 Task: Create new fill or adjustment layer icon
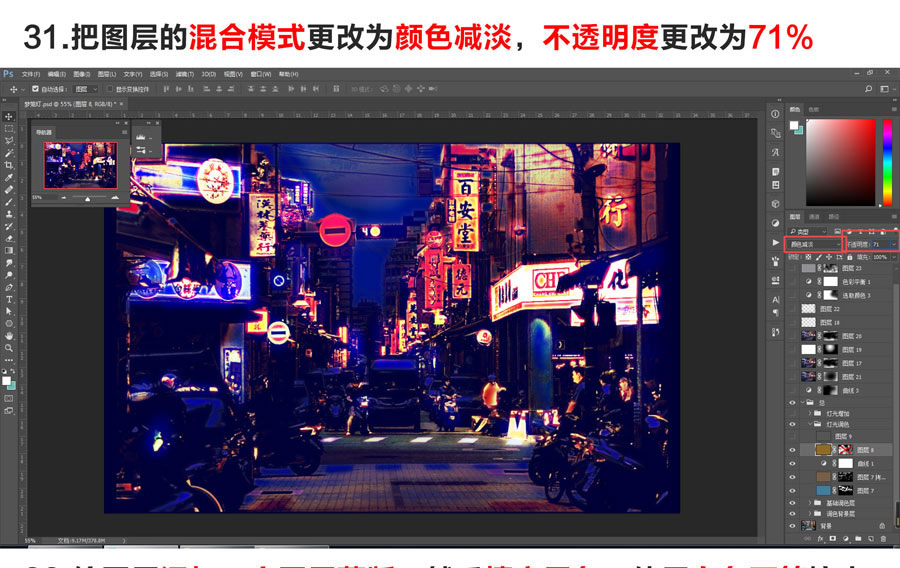(845, 539)
